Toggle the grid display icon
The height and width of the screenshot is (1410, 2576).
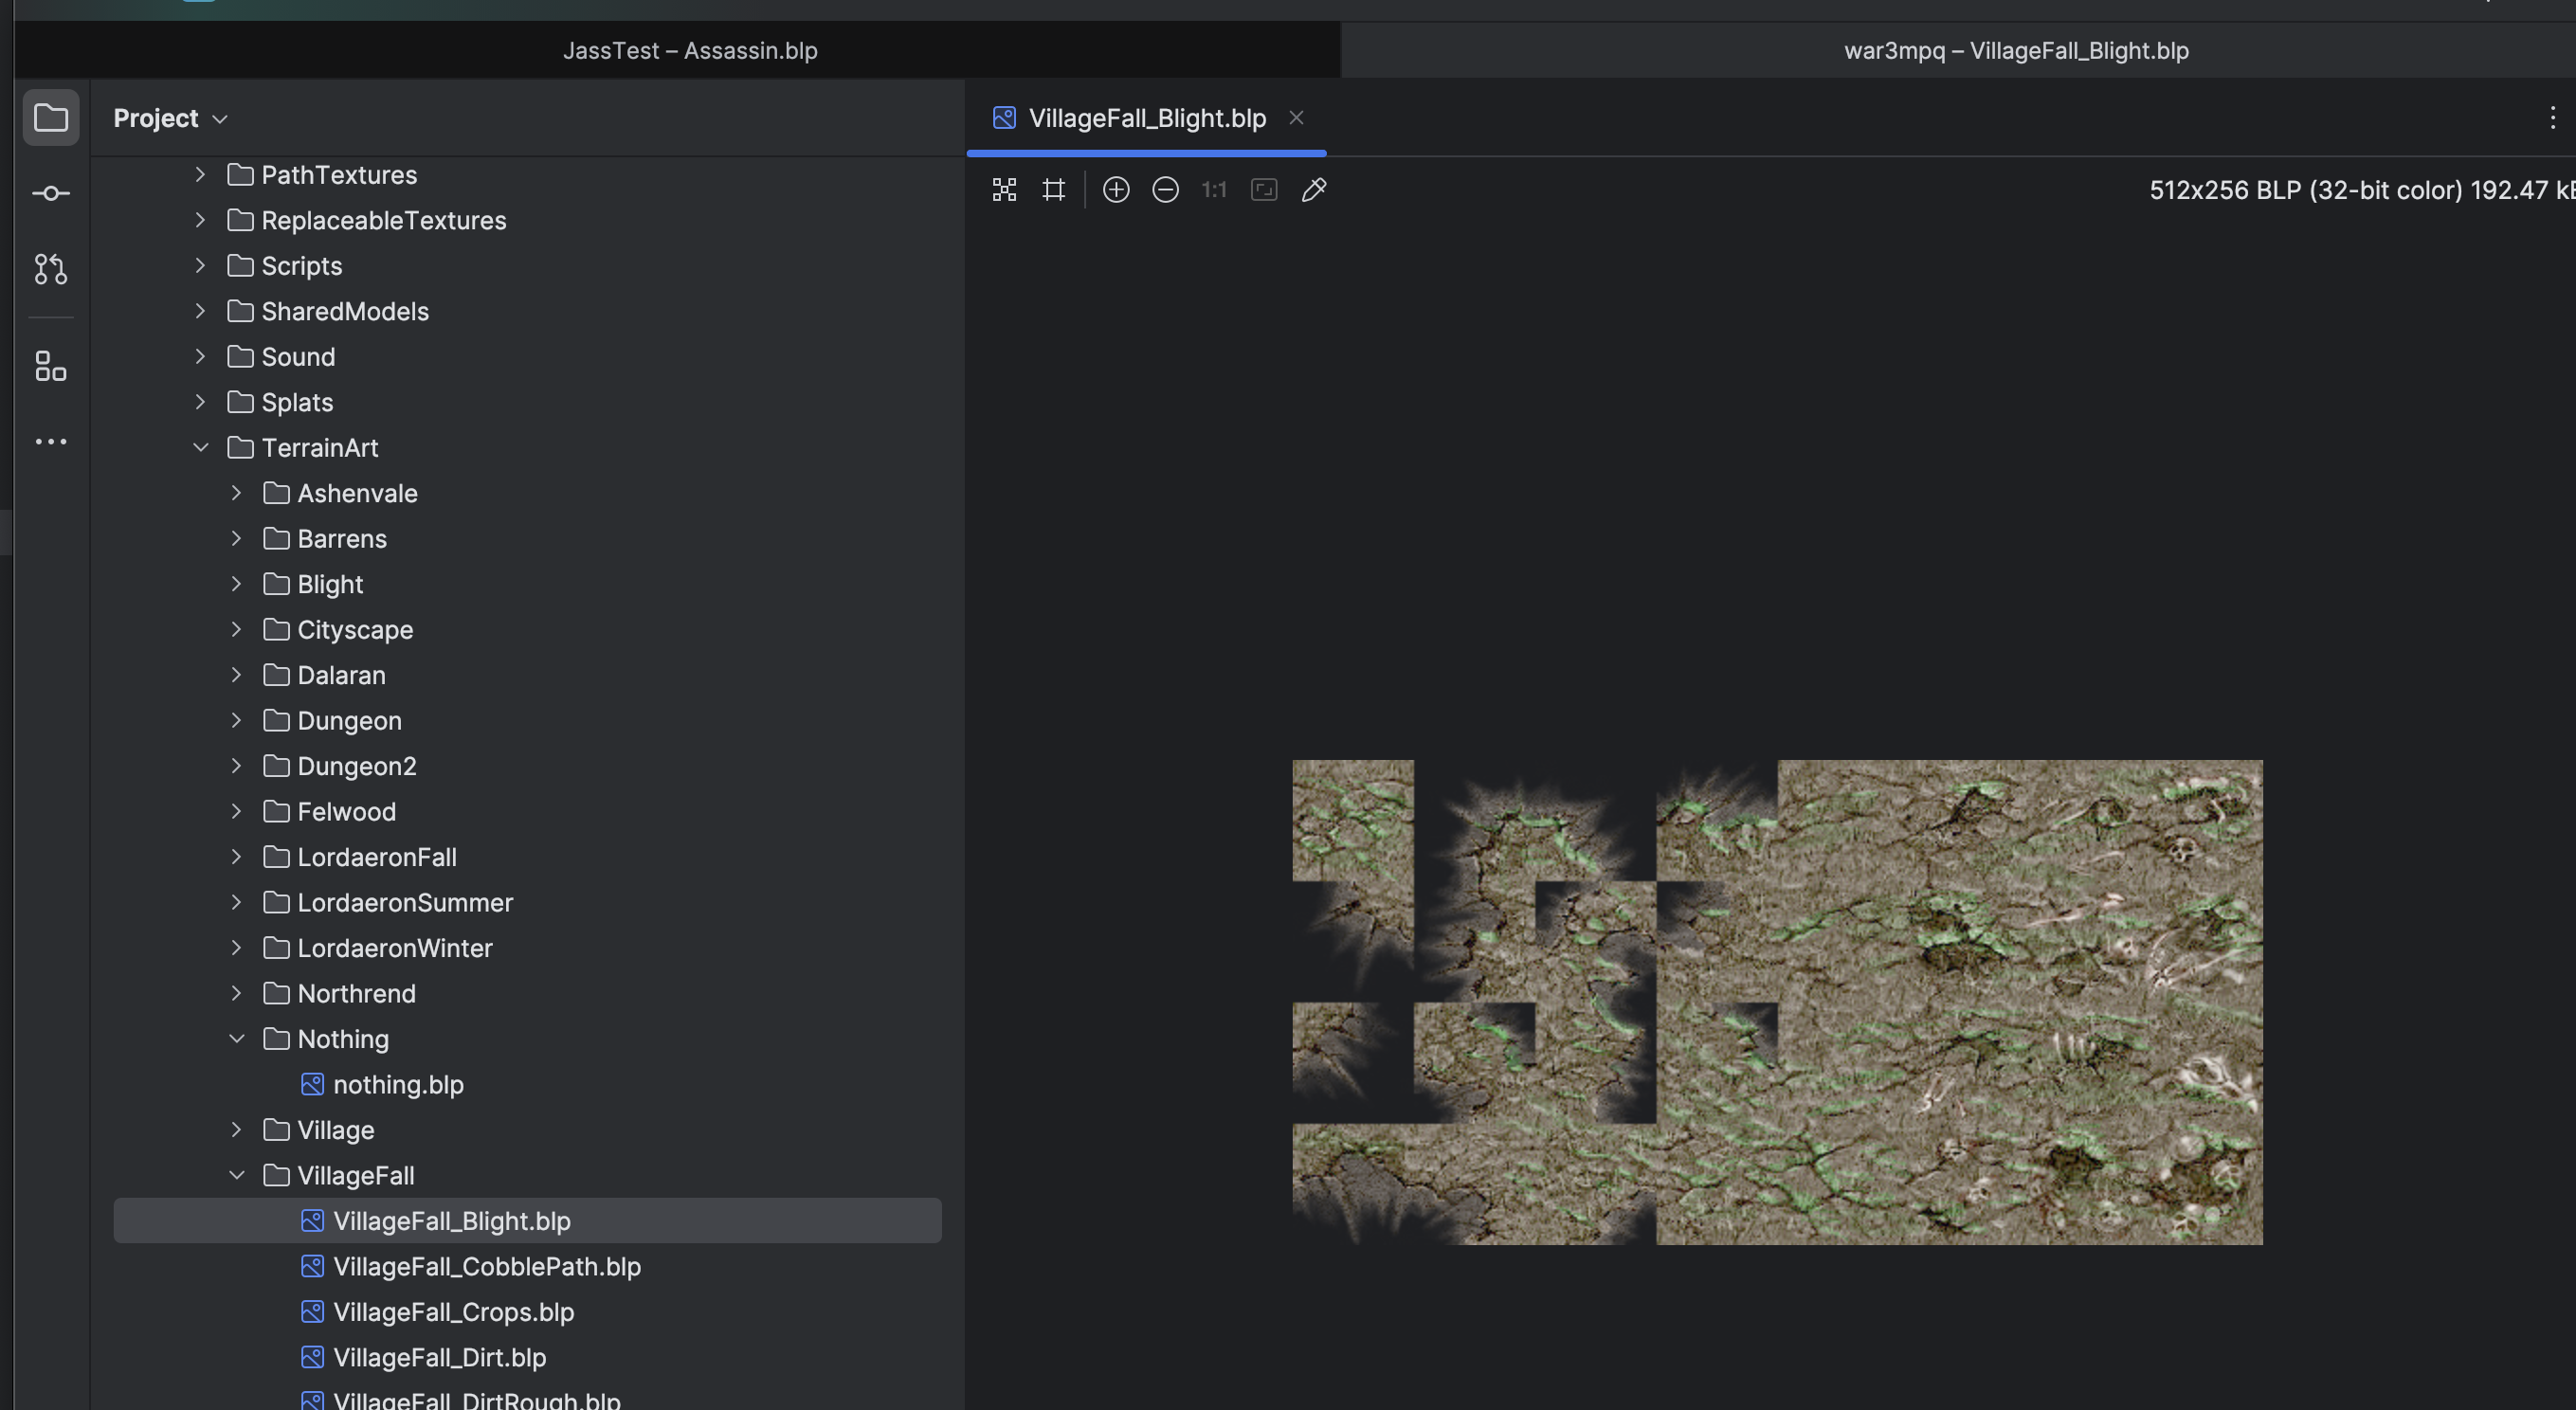coord(1054,190)
